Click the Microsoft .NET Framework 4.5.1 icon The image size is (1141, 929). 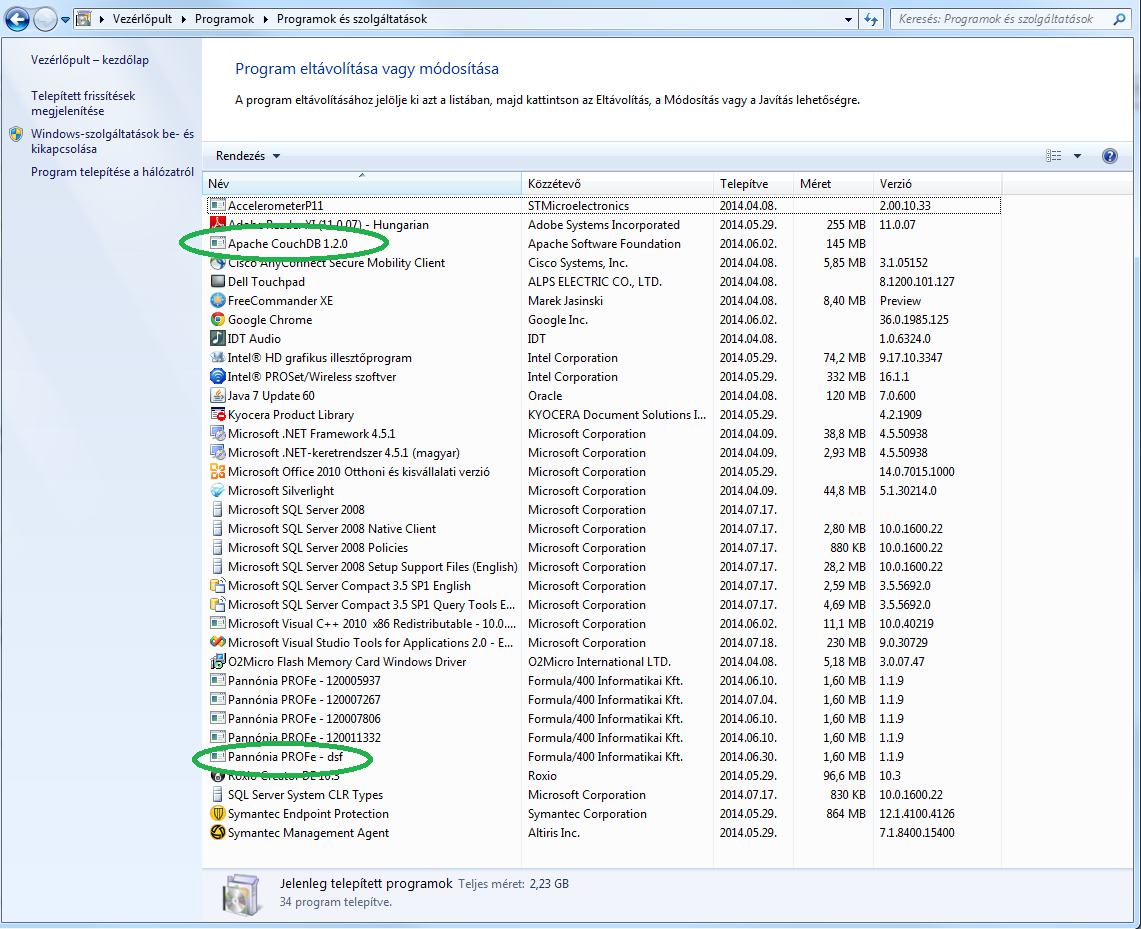(x=217, y=433)
